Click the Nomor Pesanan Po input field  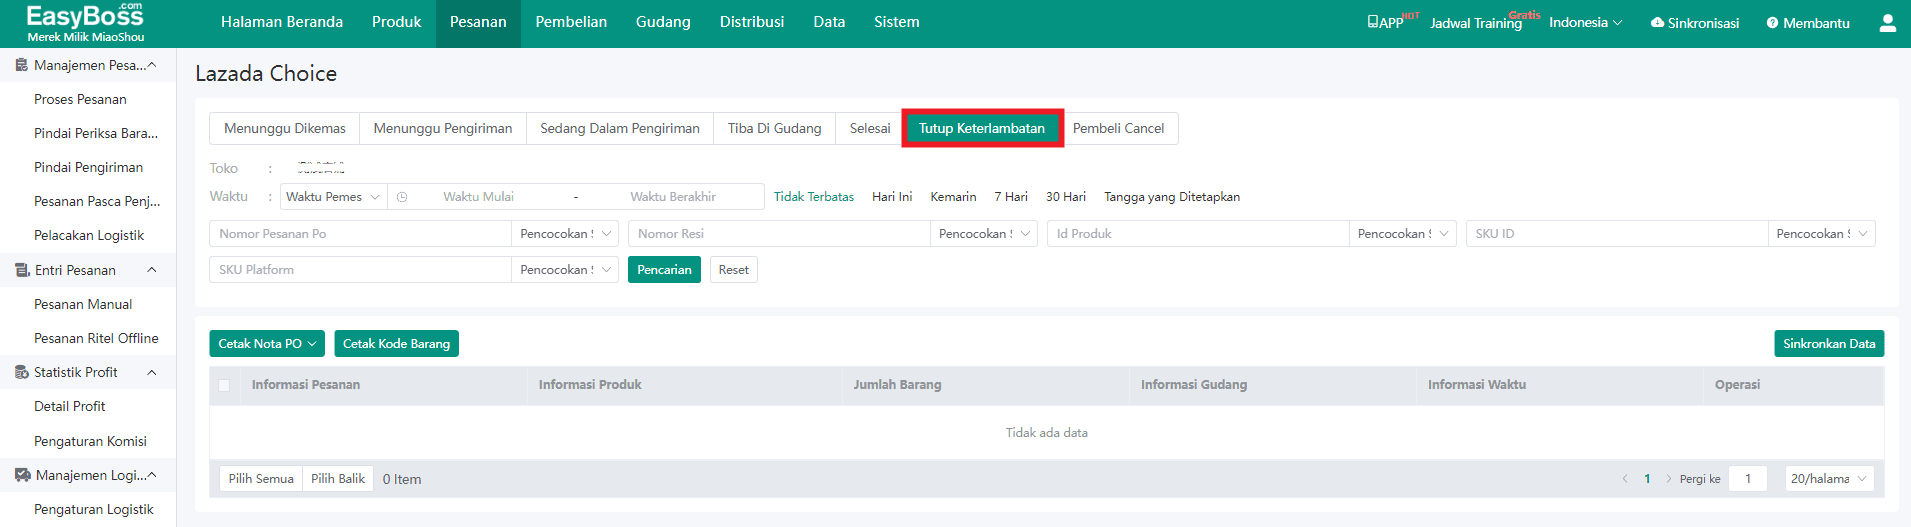360,234
